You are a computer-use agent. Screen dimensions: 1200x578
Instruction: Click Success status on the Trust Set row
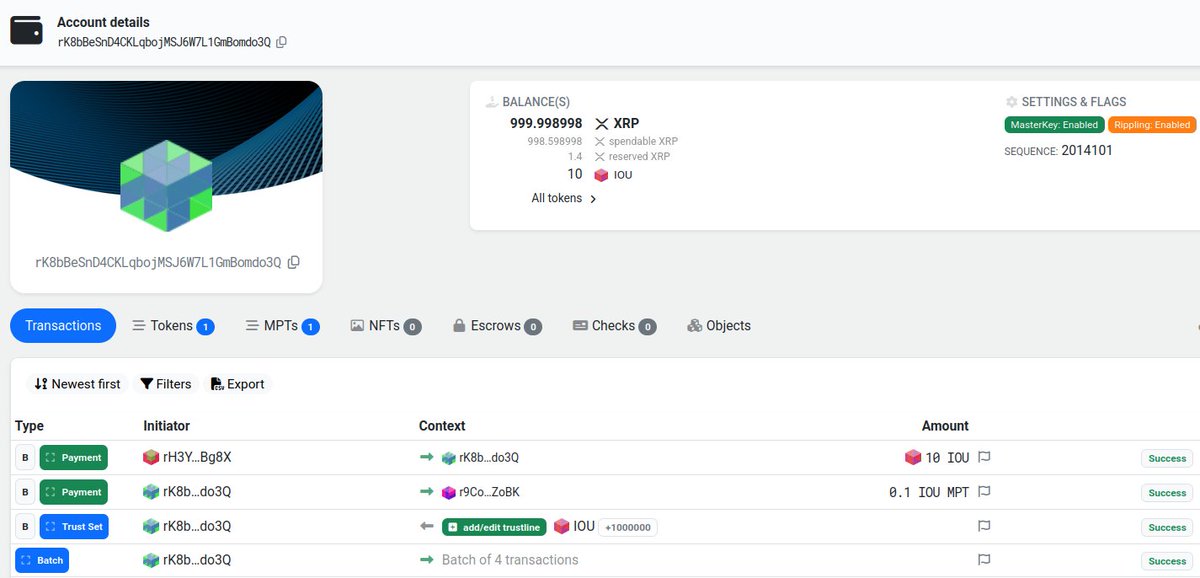pyautogui.click(x=1167, y=527)
